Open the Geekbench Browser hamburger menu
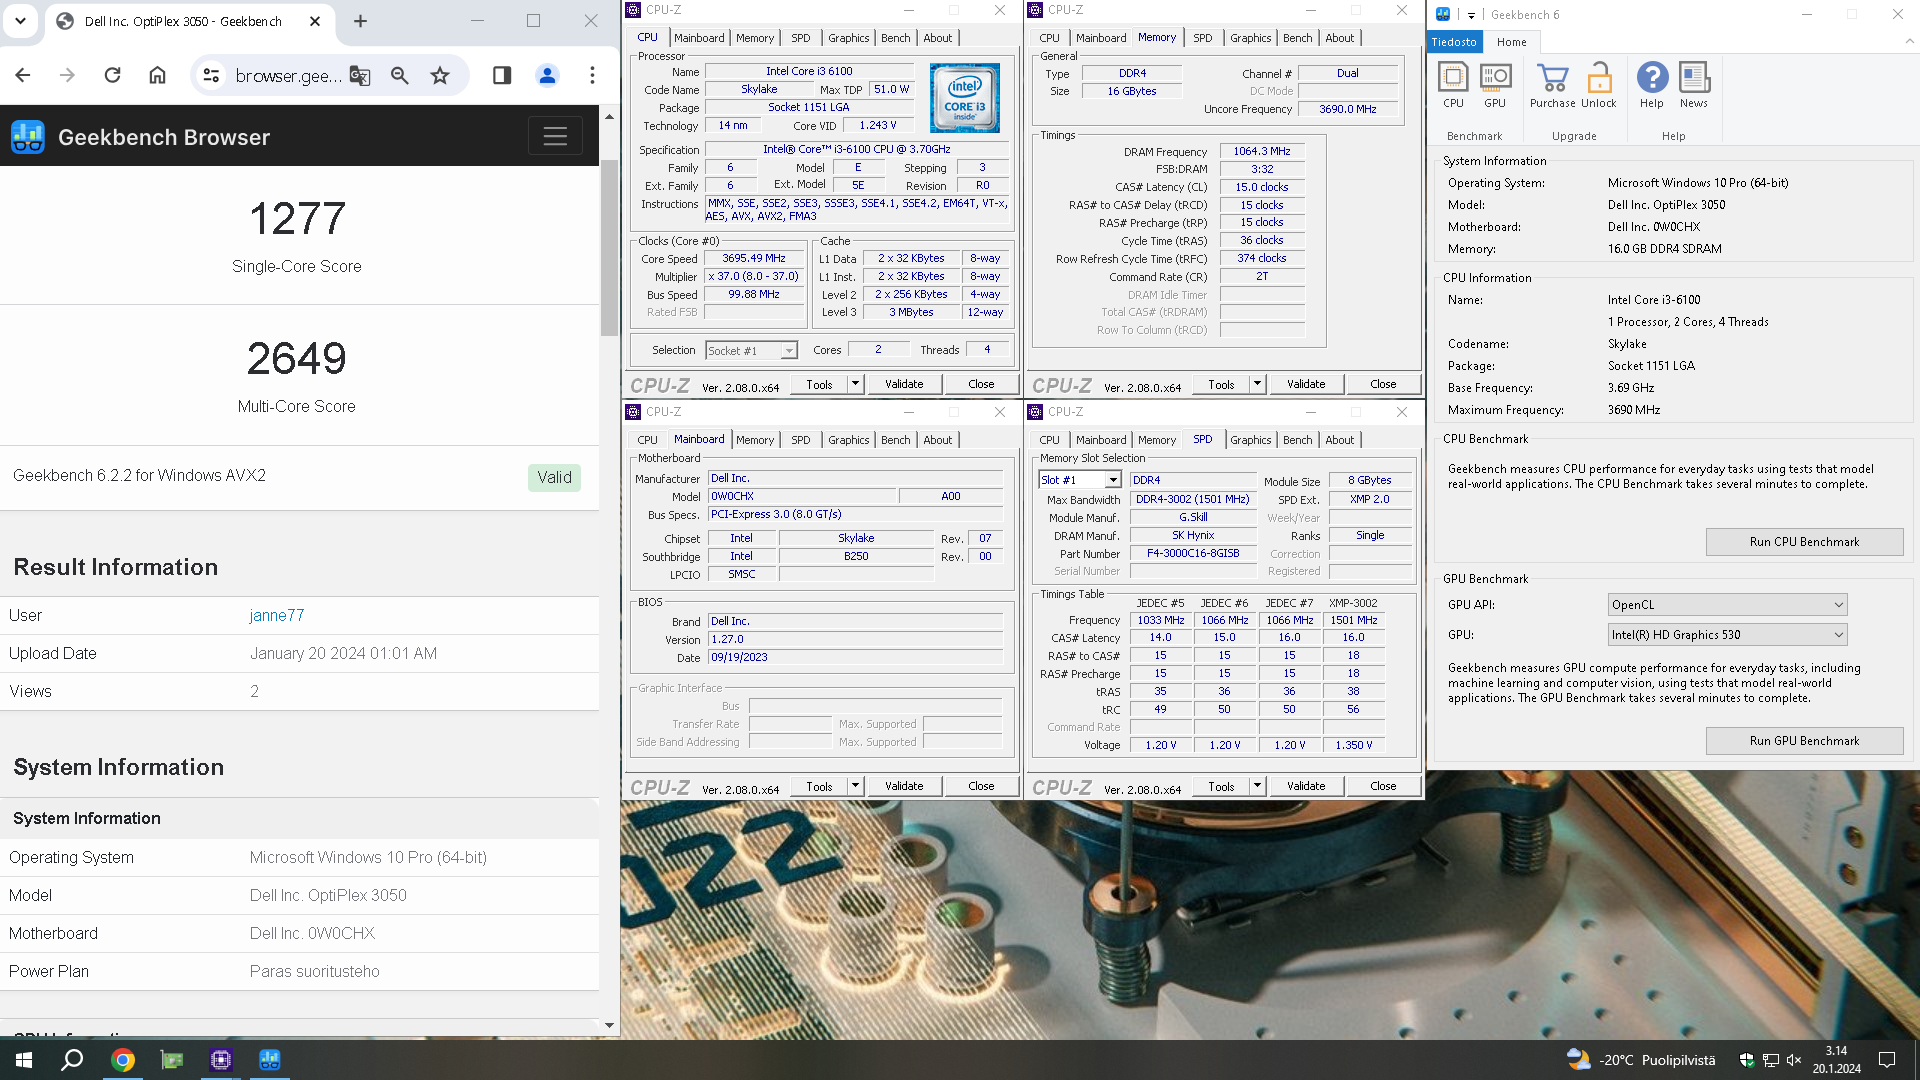This screenshot has width=1920, height=1080. pyautogui.click(x=555, y=136)
